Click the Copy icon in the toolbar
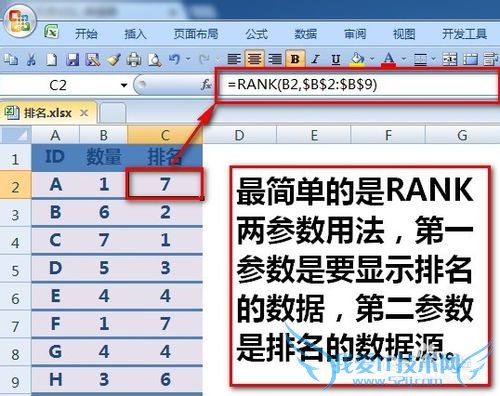500x396 pixels. [x=11, y=60]
